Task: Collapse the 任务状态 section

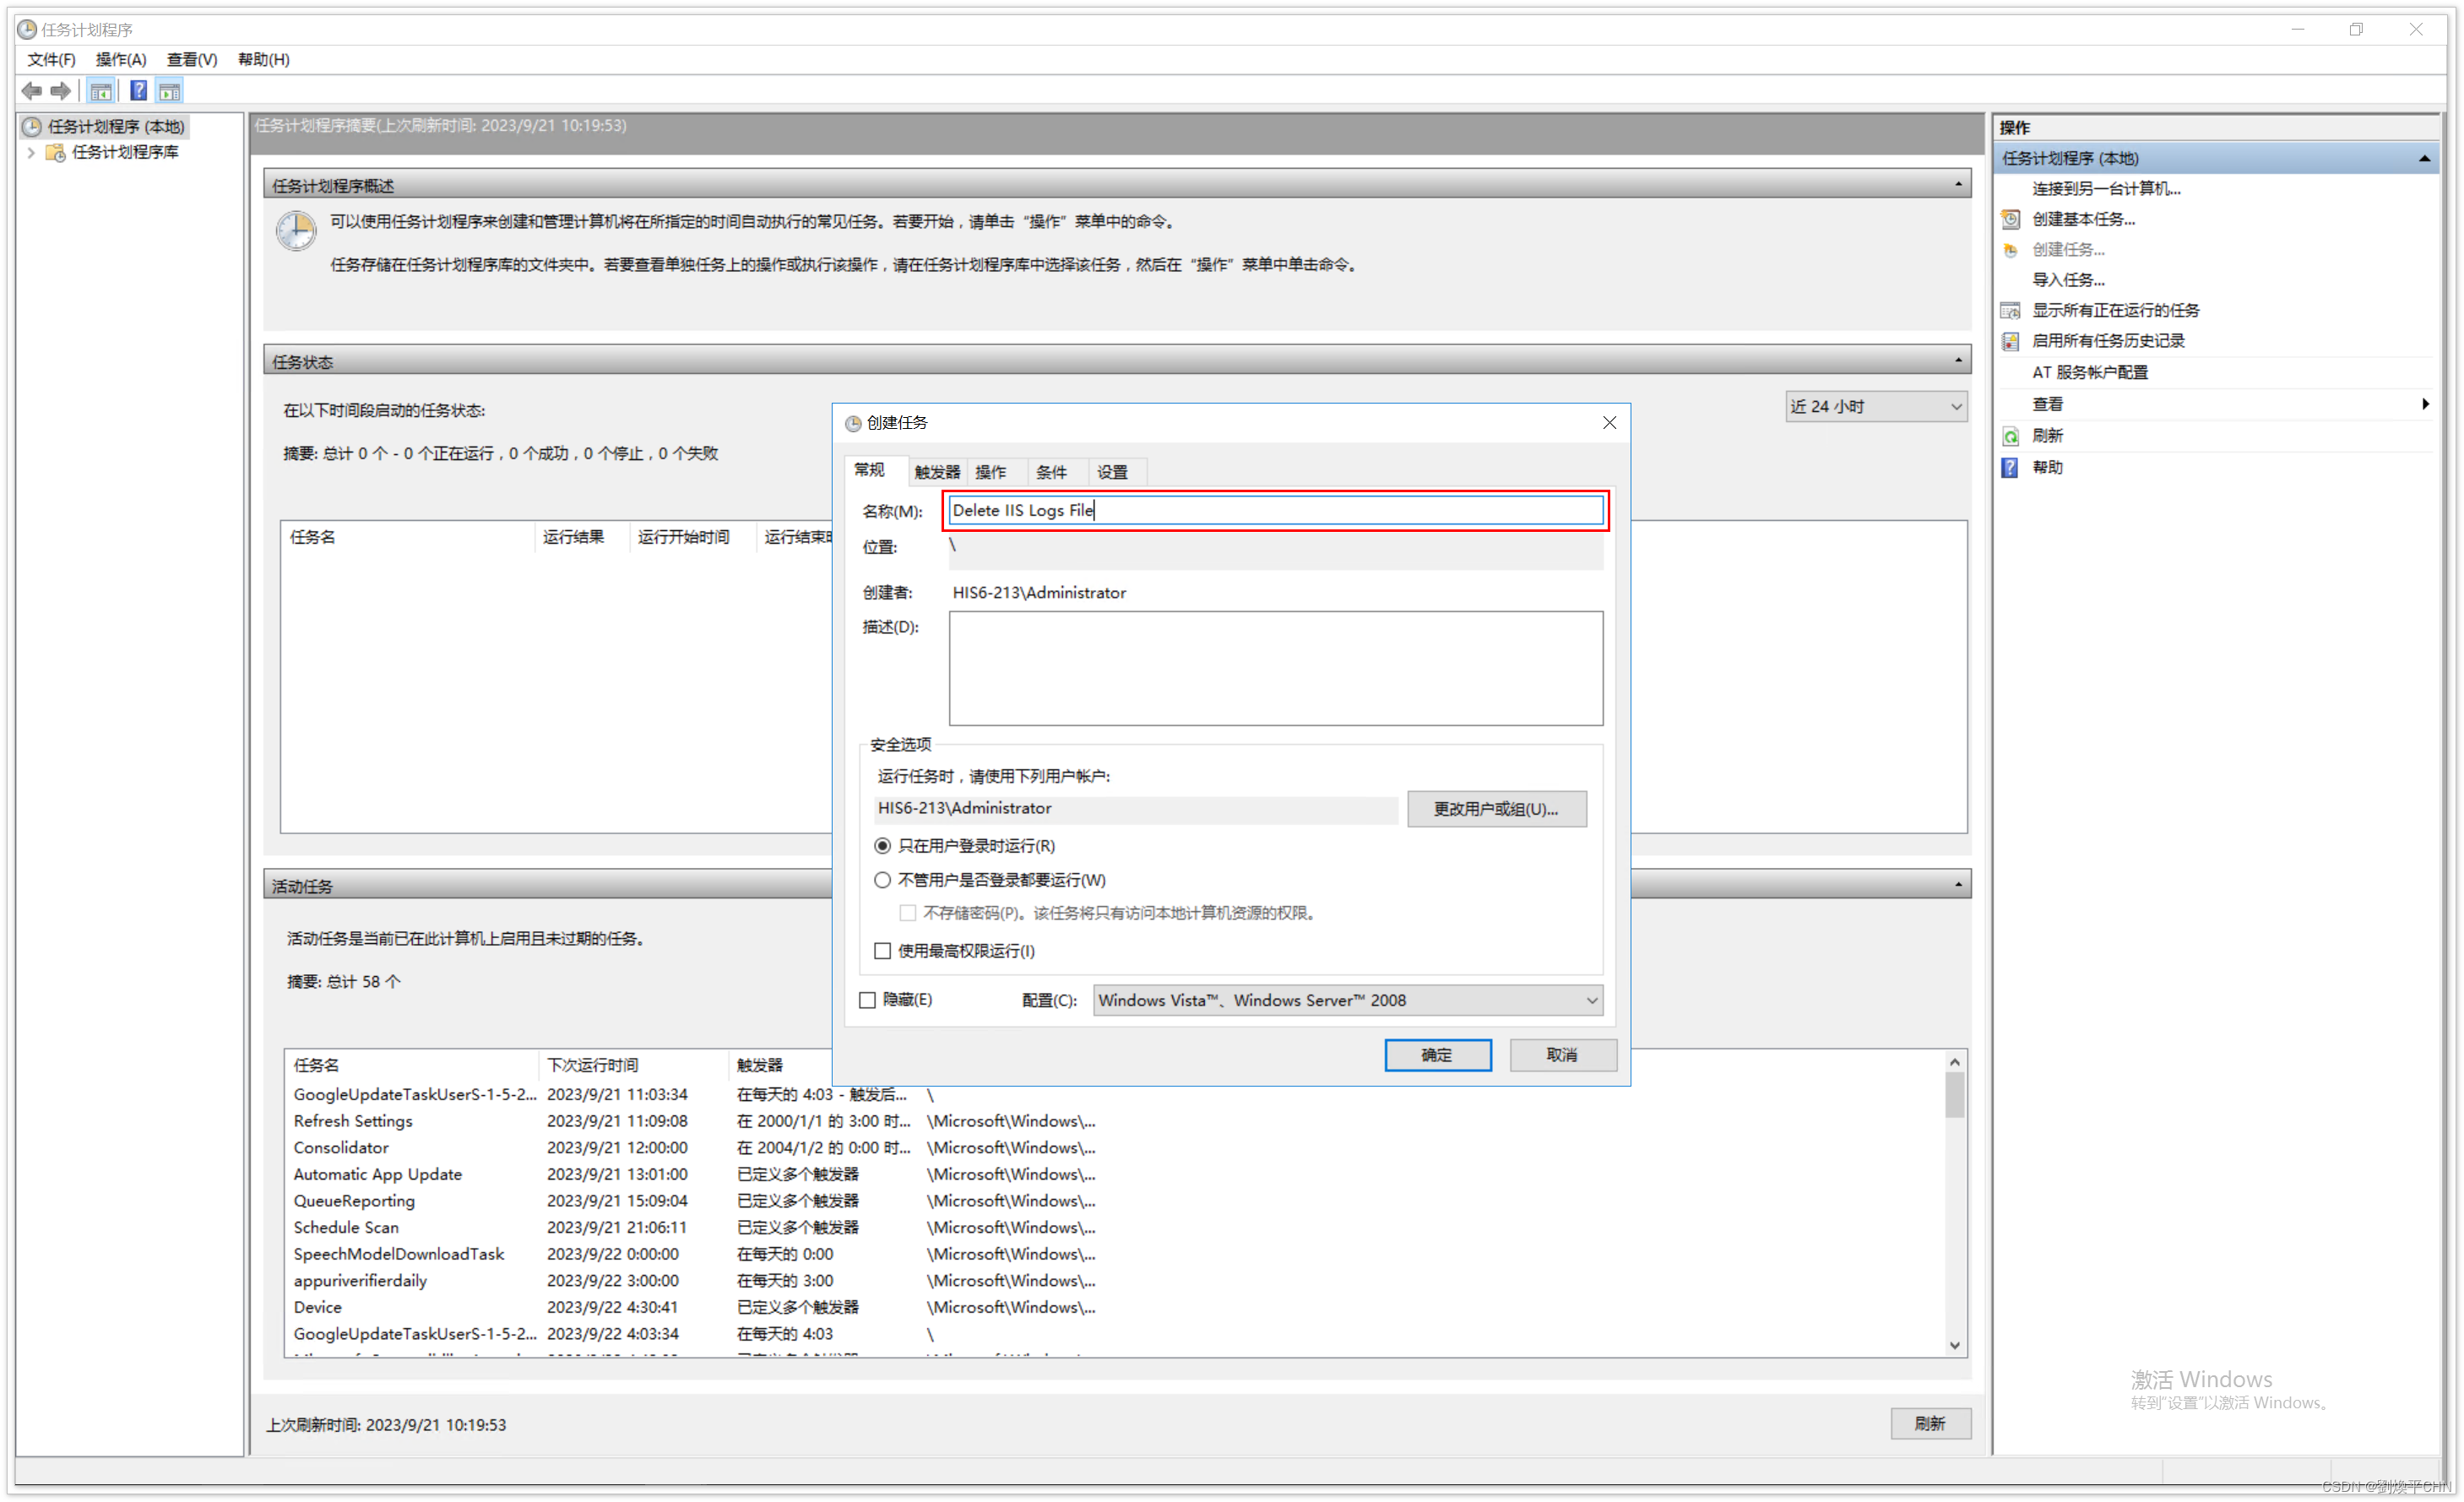Action: point(1958,361)
